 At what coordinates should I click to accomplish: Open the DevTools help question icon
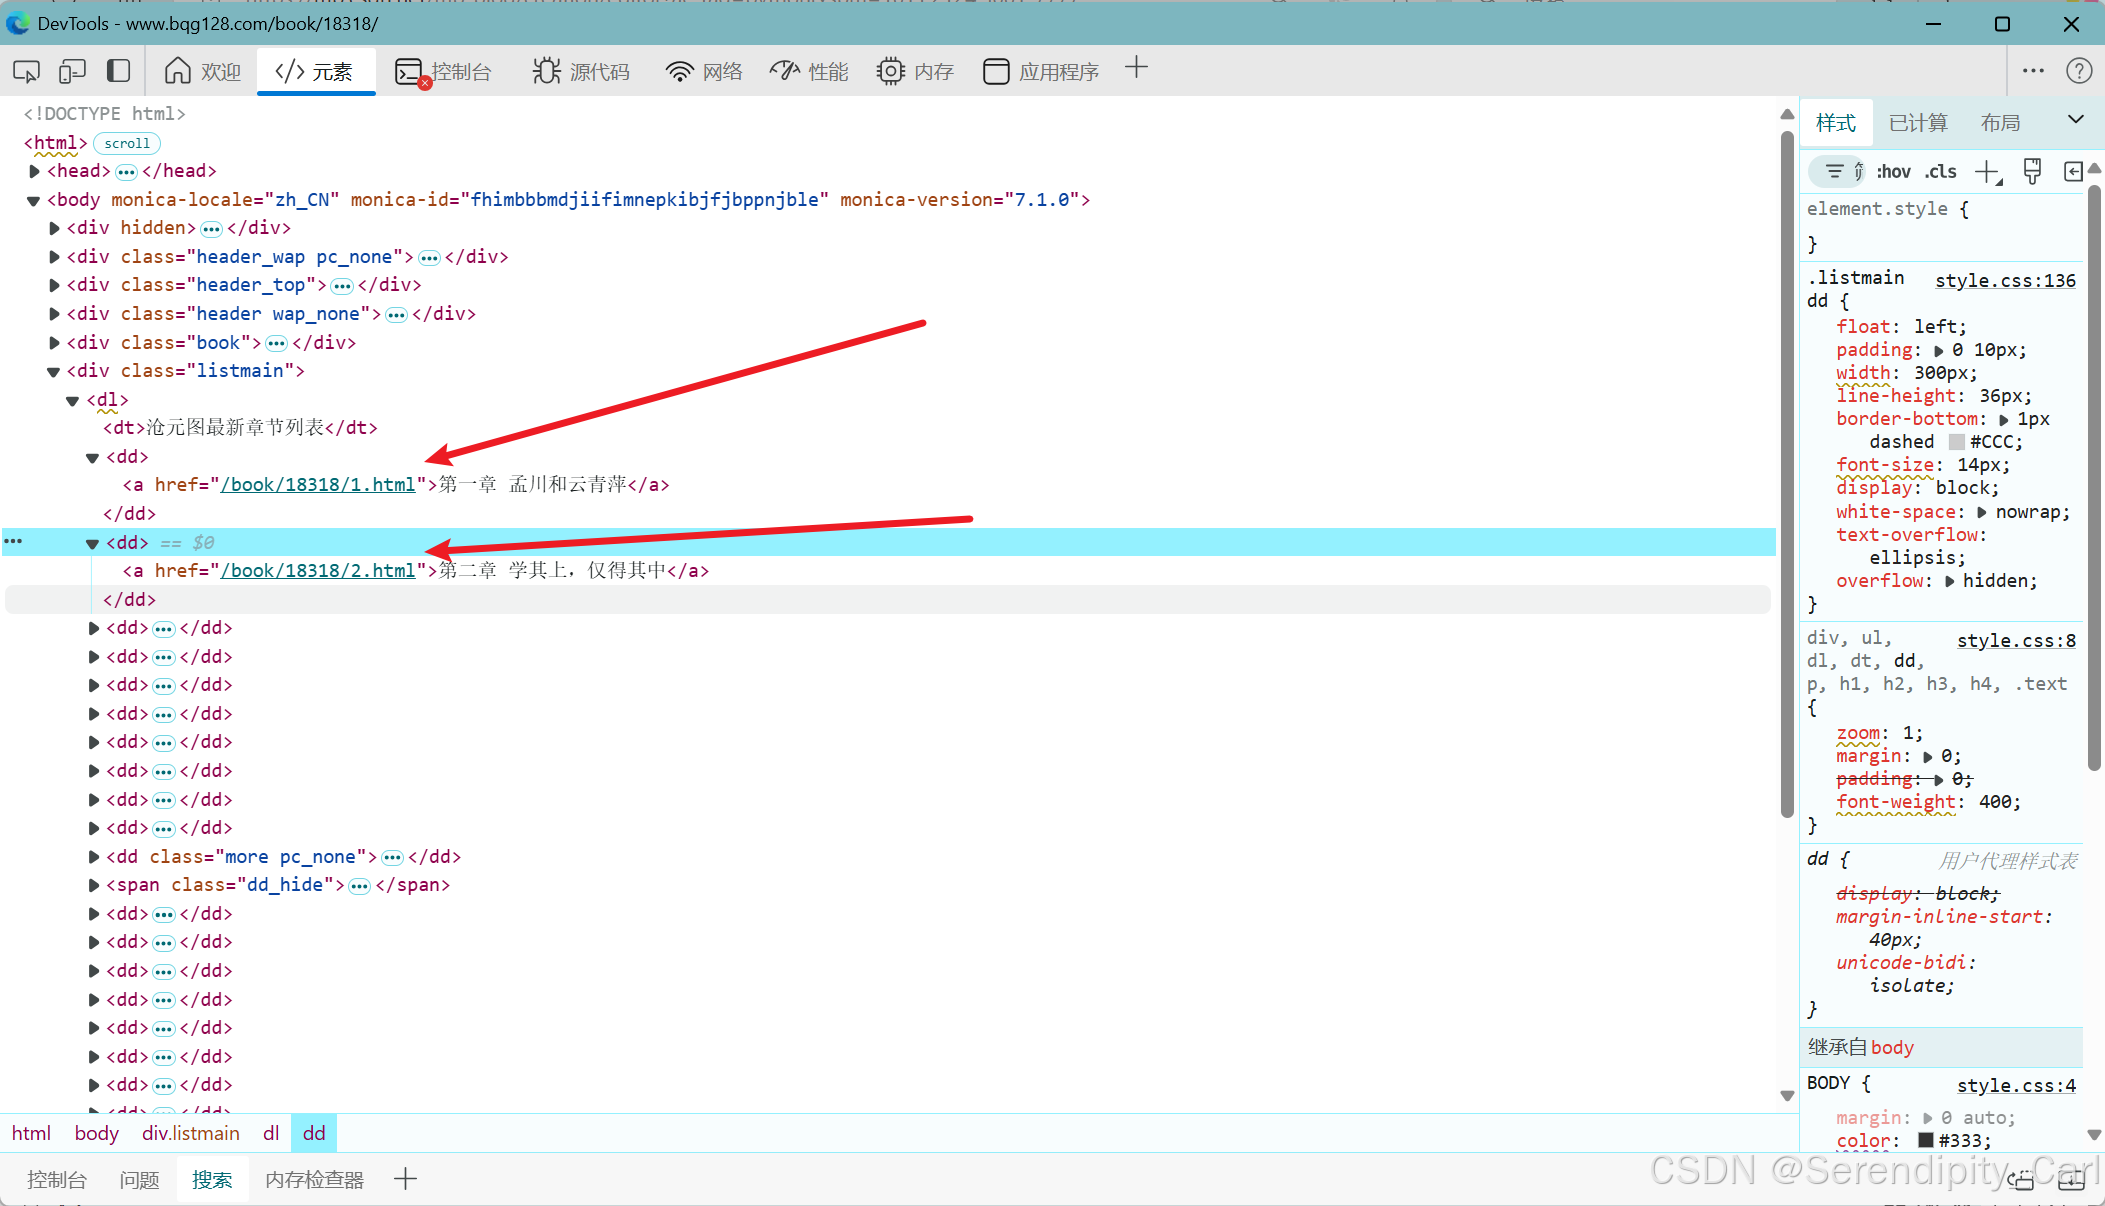coord(2079,71)
